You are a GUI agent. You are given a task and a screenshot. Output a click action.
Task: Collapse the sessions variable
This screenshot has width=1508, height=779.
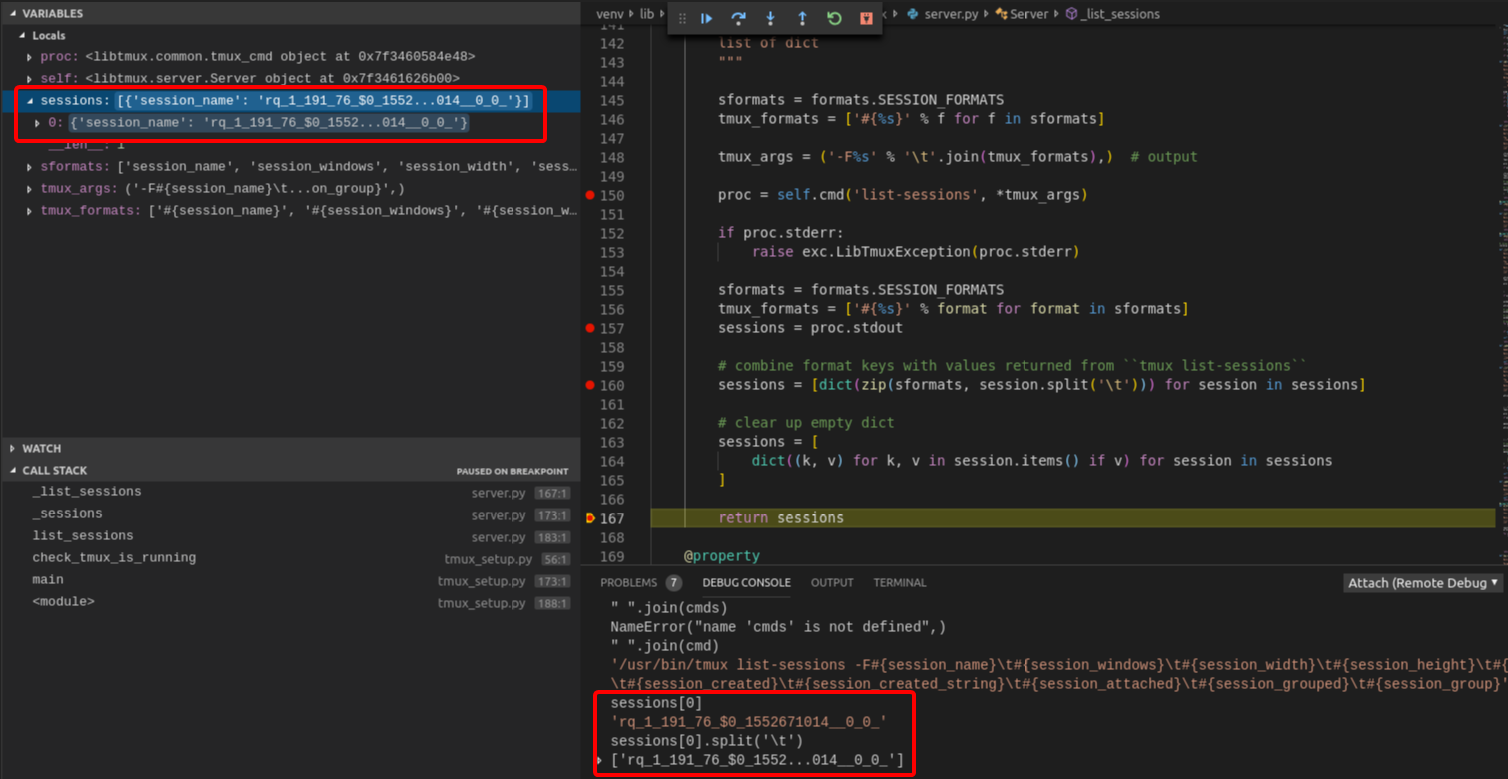click(x=30, y=101)
